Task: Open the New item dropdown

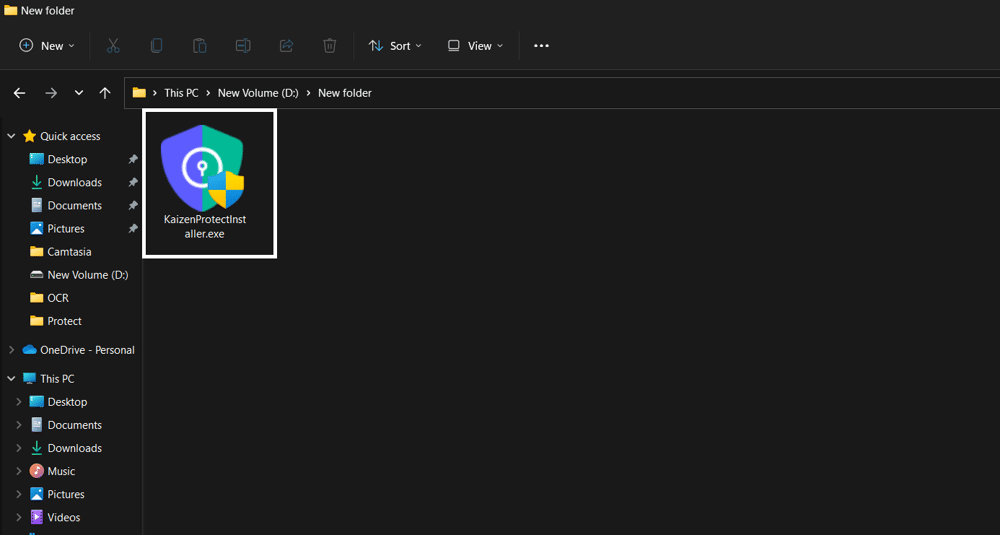Action: pos(47,46)
